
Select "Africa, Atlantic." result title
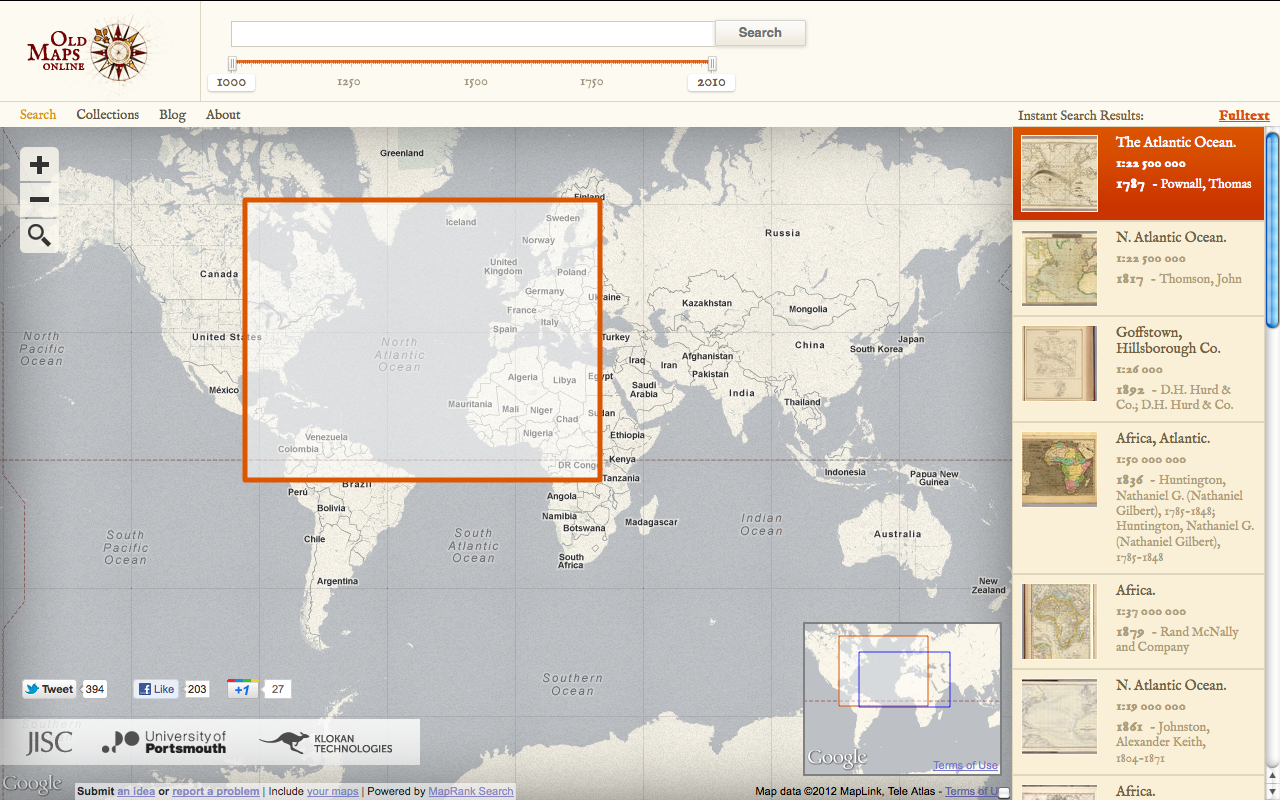click(x=1163, y=439)
